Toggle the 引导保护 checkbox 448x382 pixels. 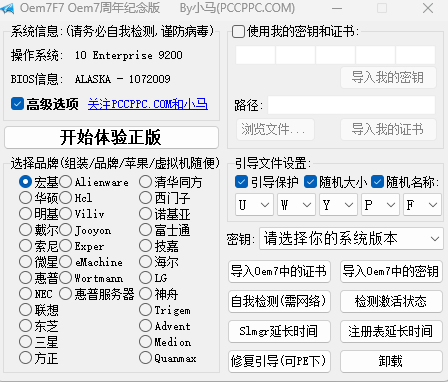pos(241,182)
